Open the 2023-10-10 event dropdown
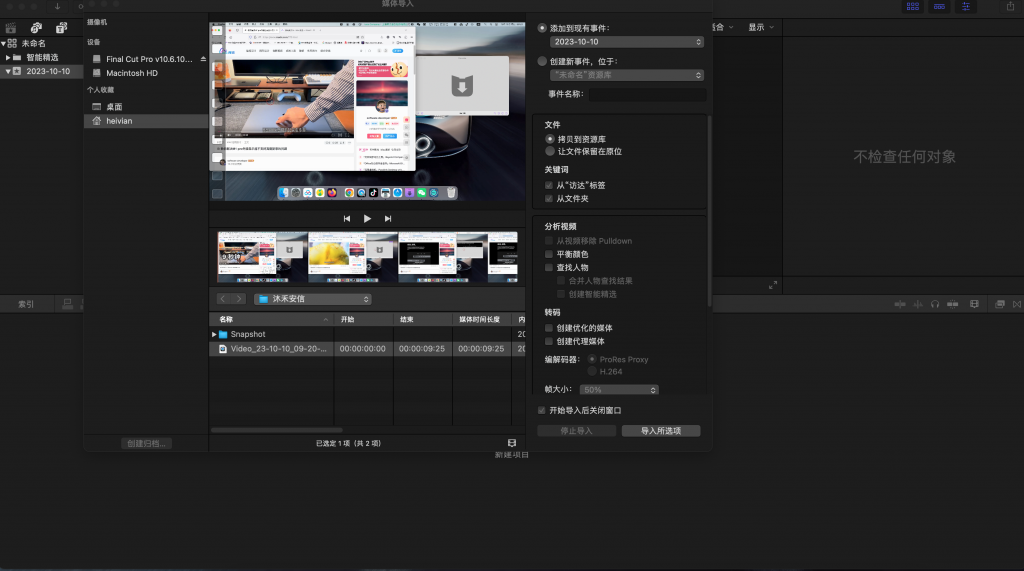 (x=626, y=42)
